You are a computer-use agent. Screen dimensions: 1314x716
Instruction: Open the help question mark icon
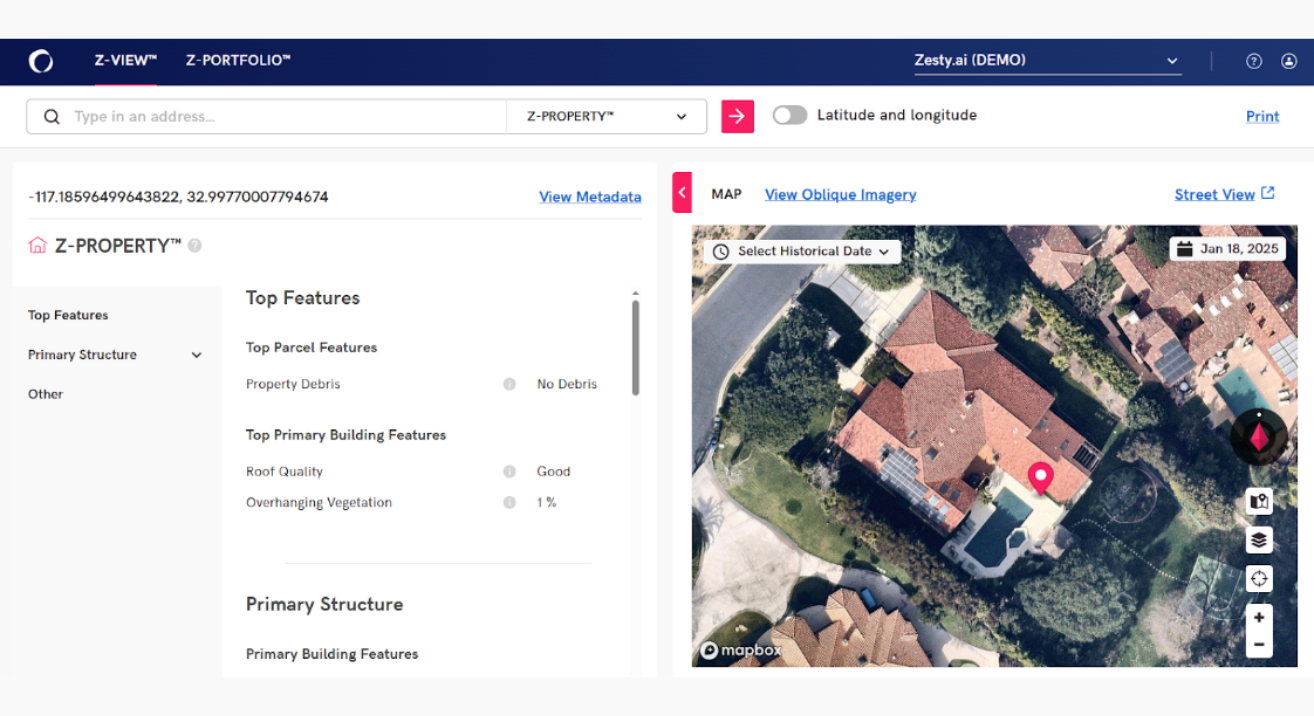(x=1254, y=61)
